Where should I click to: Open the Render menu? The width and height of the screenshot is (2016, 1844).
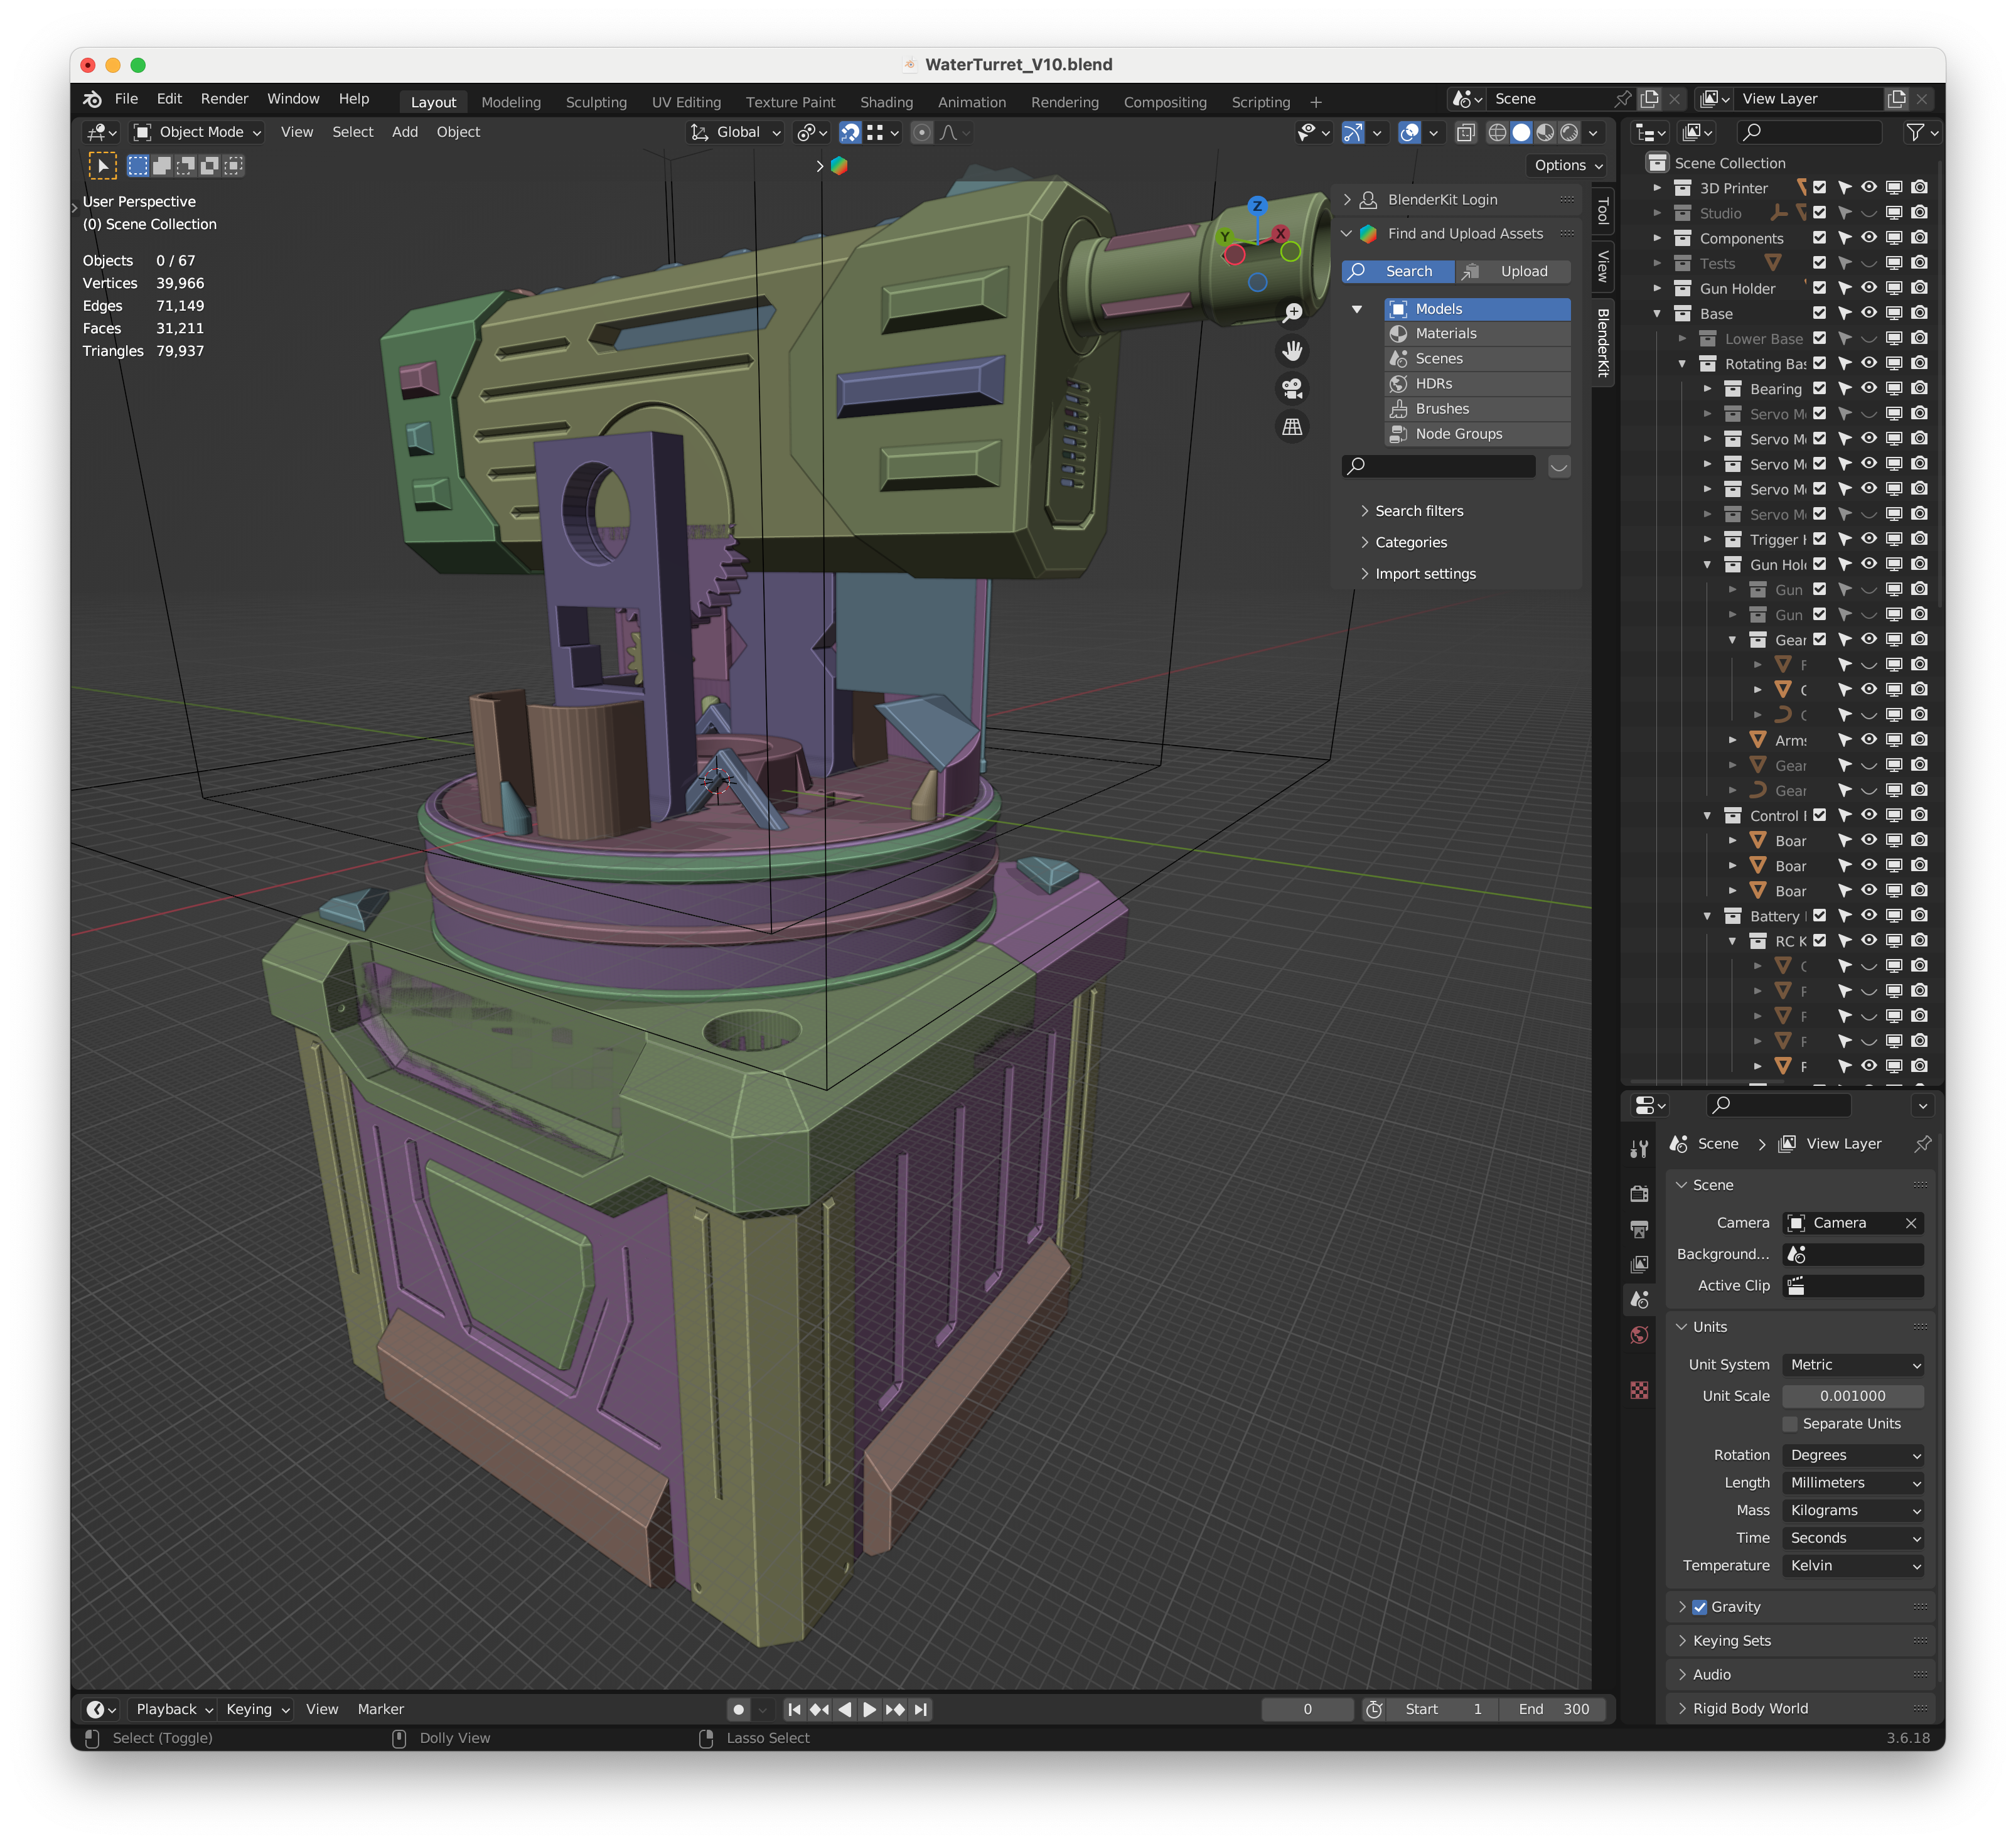[224, 99]
